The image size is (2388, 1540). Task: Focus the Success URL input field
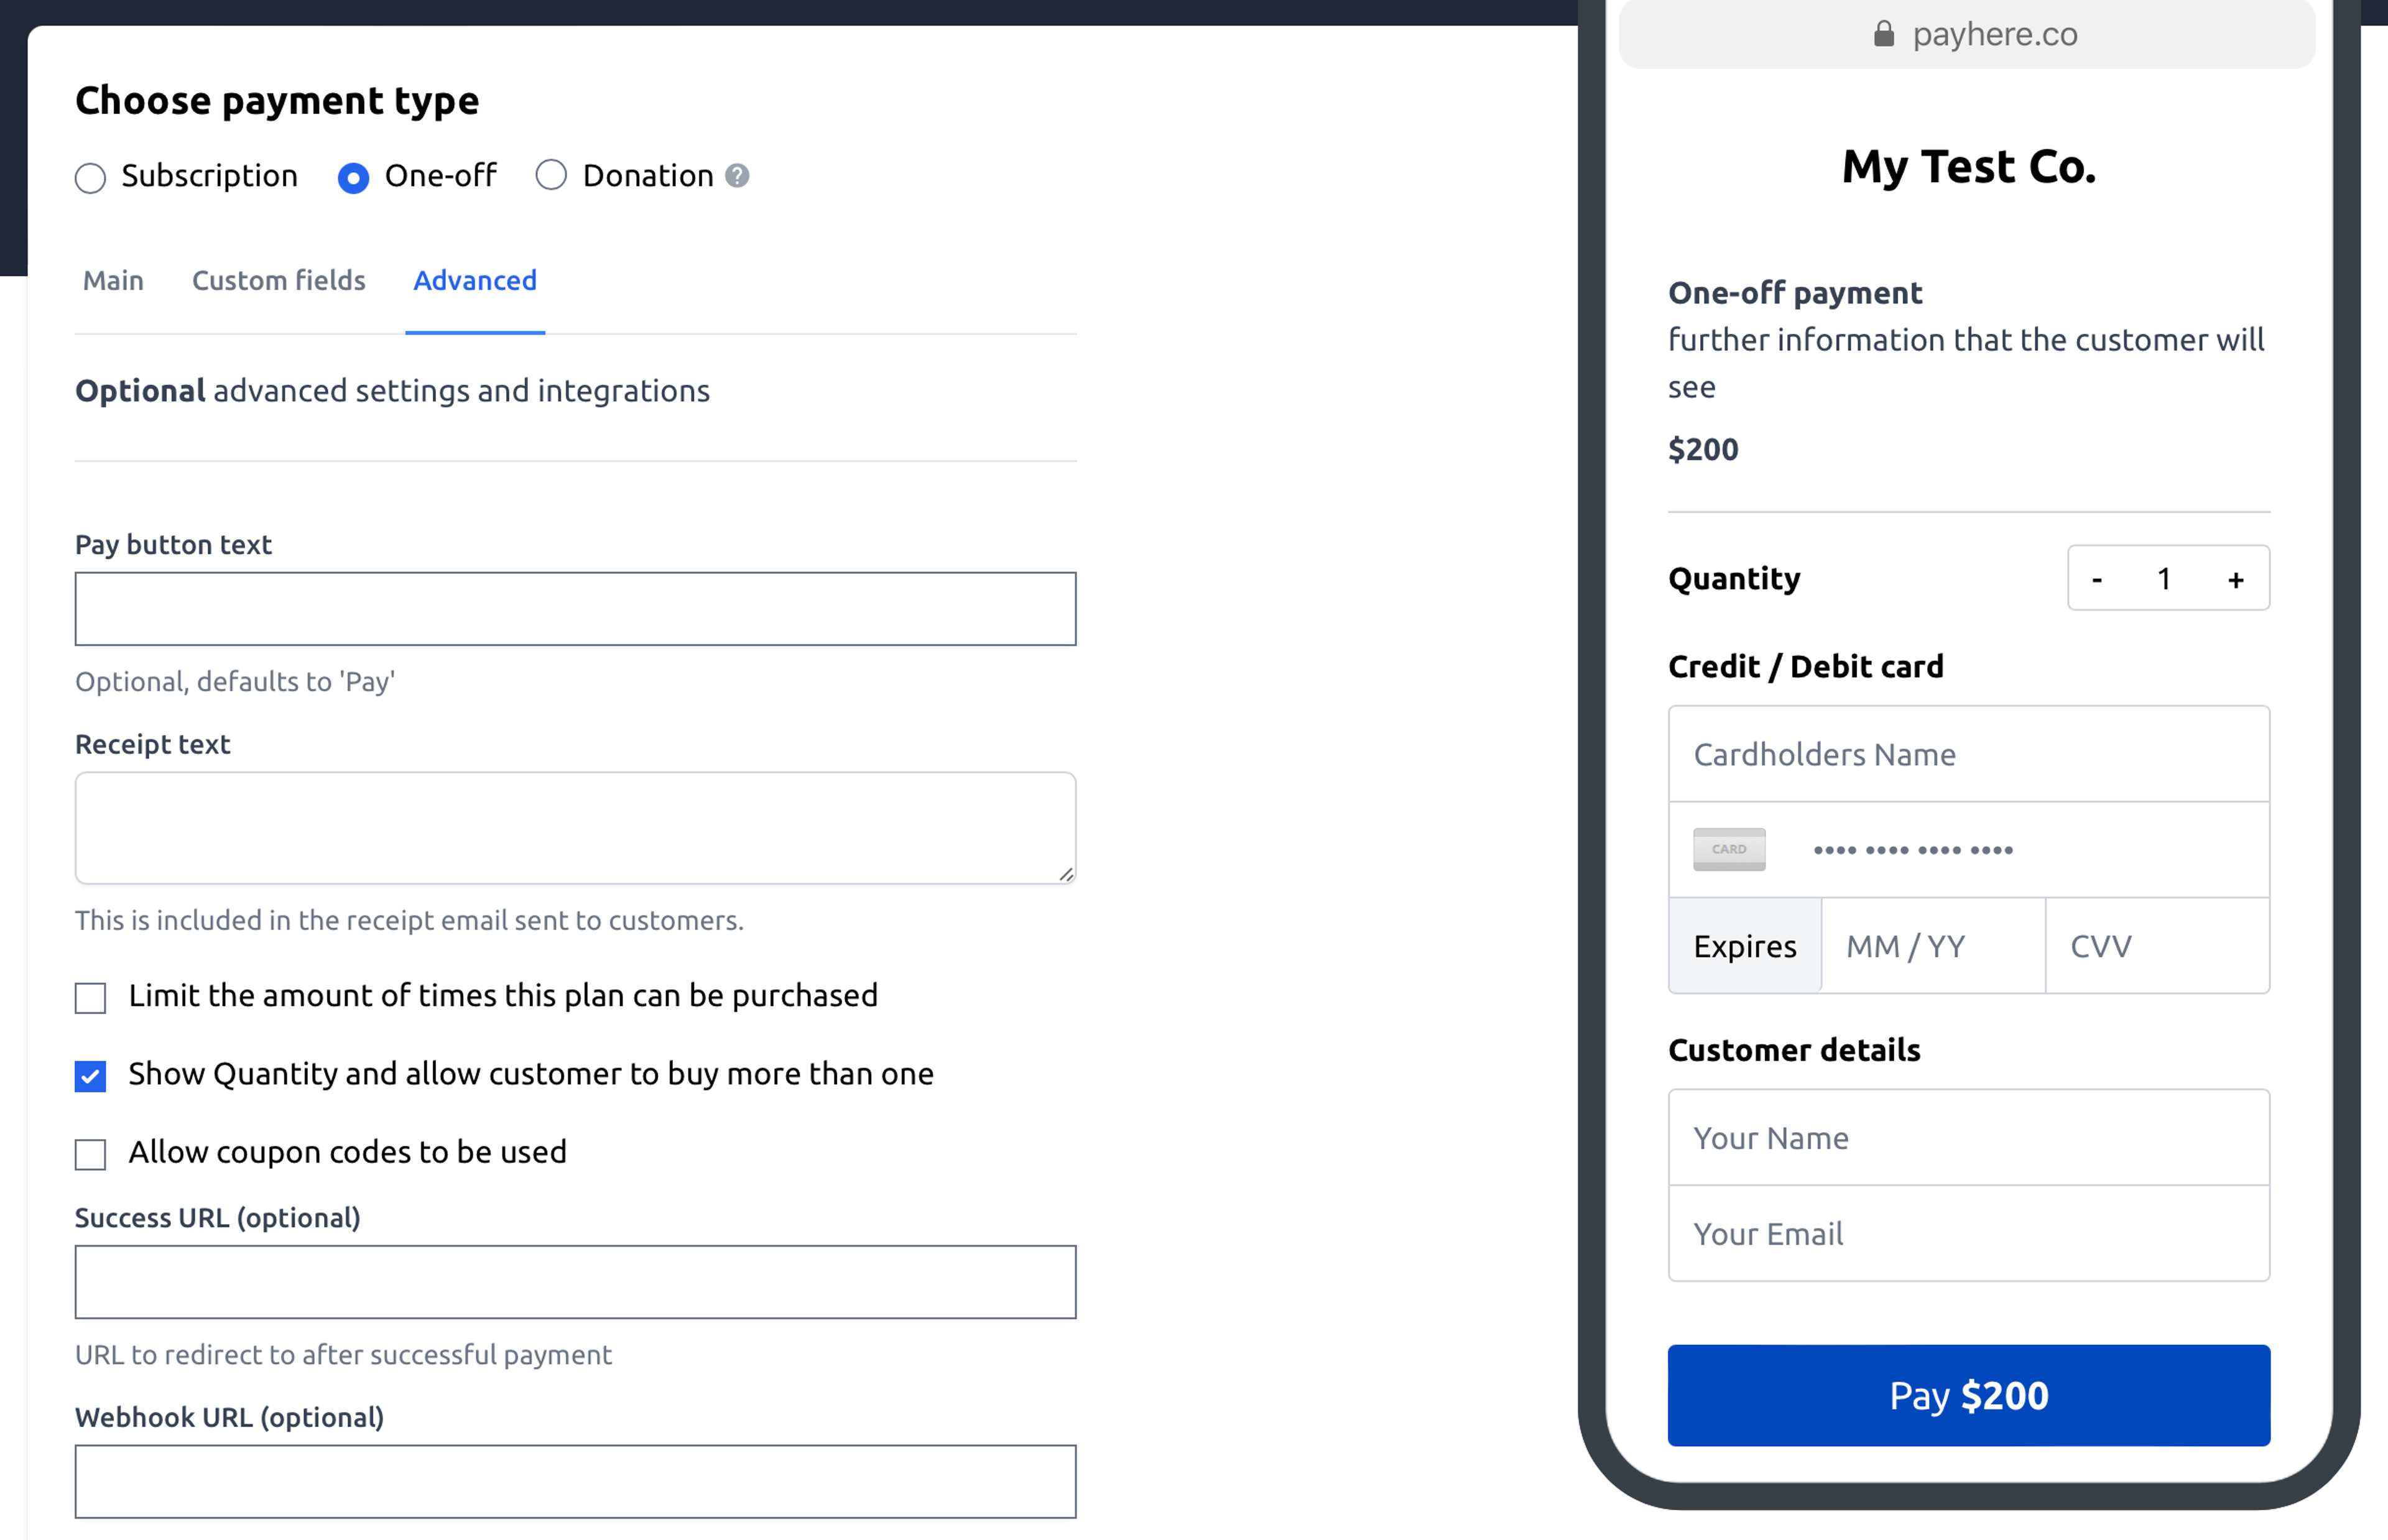pyautogui.click(x=575, y=1282)
